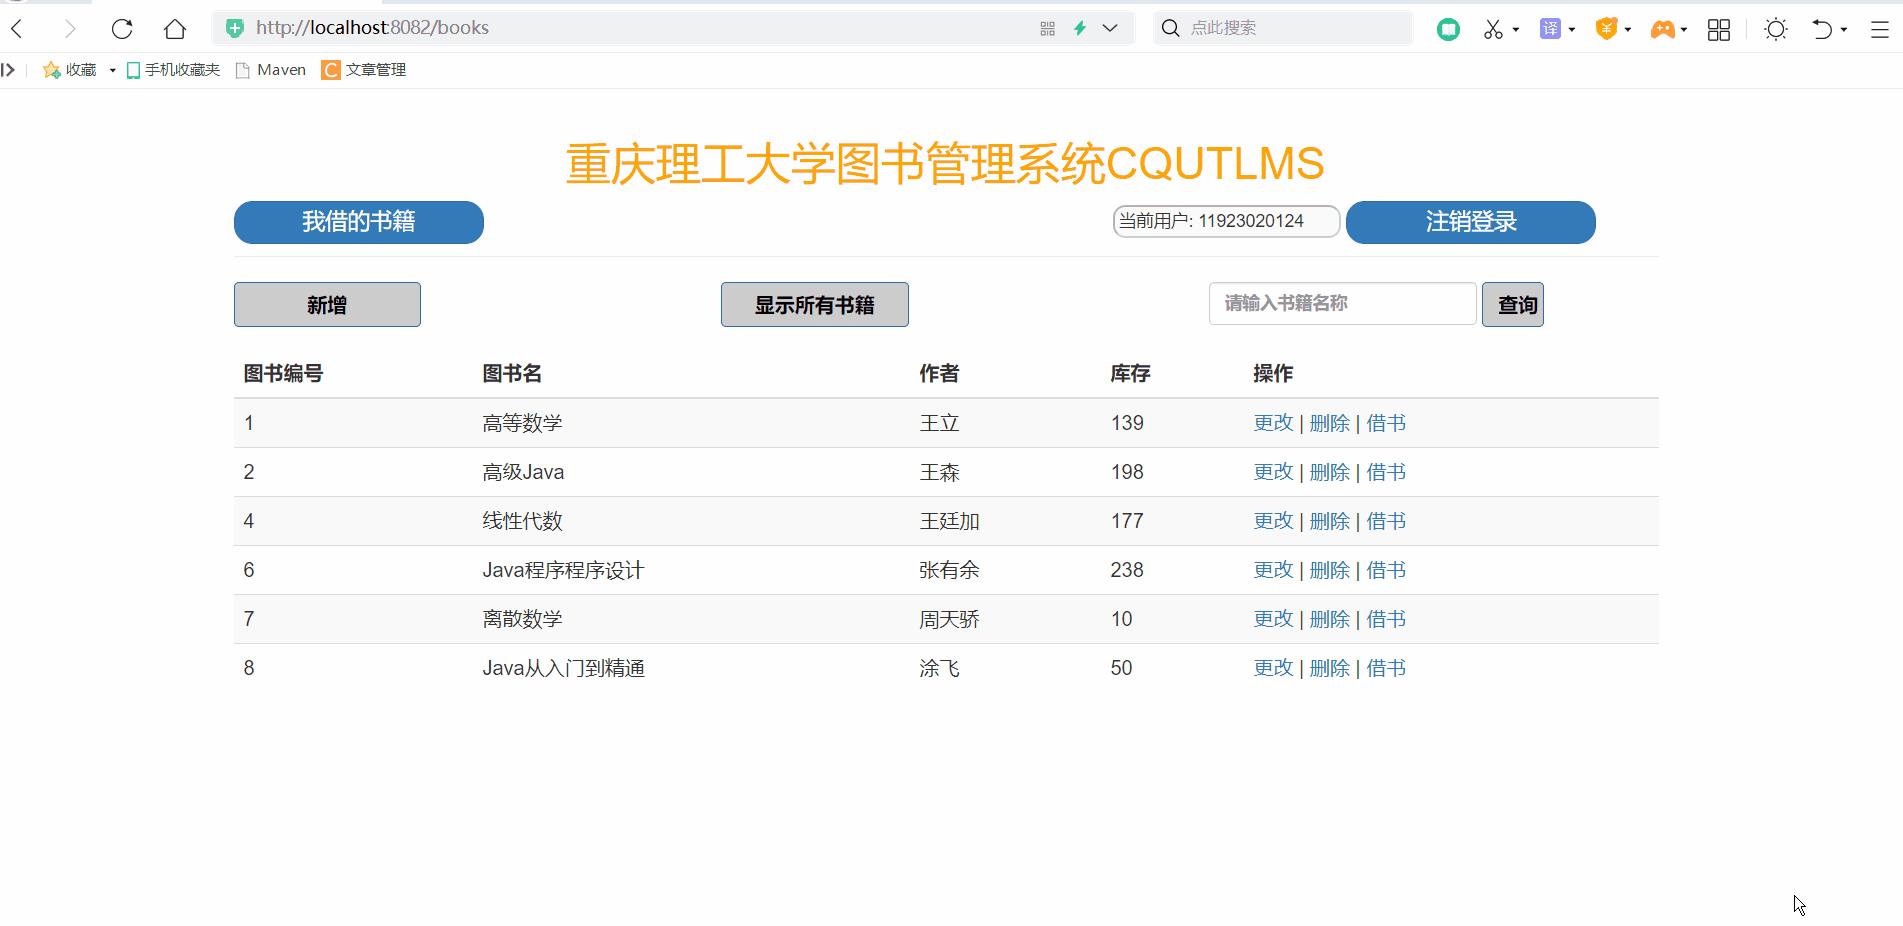
Task: Click 删除 for Java从入门到精通
Action: point(1330,668)
